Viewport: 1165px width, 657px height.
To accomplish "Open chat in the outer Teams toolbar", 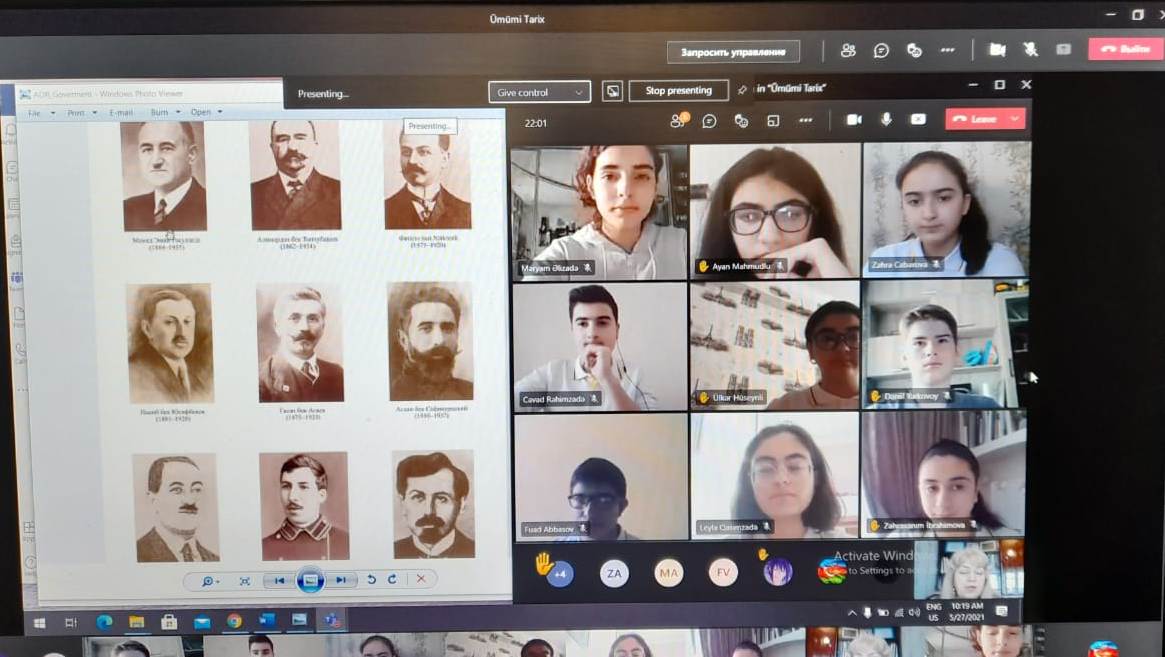I will coord(881,51).
